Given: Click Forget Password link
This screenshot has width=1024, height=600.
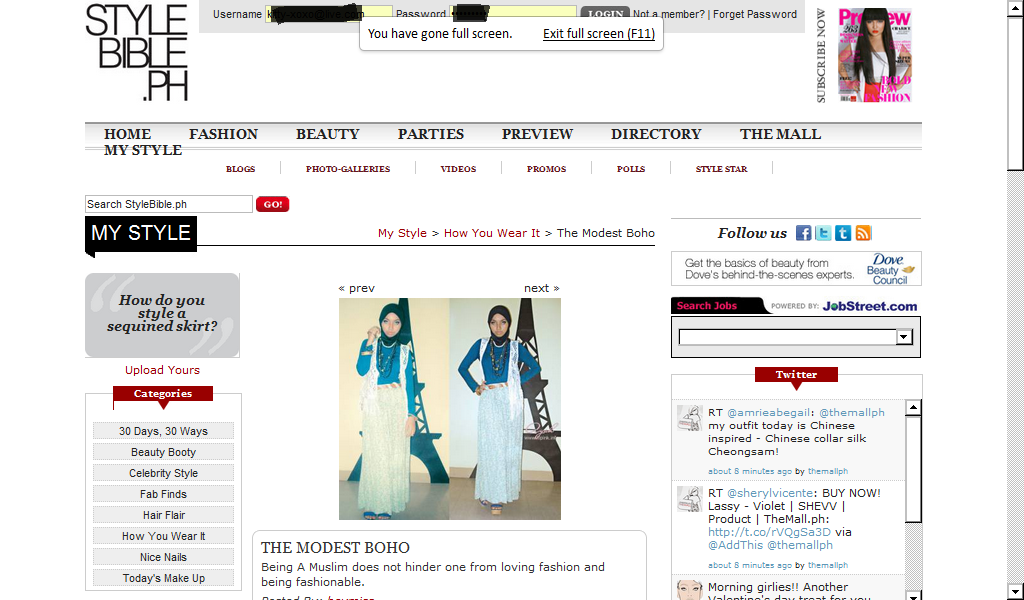Looking at the screenshot, I should (755, 14).
